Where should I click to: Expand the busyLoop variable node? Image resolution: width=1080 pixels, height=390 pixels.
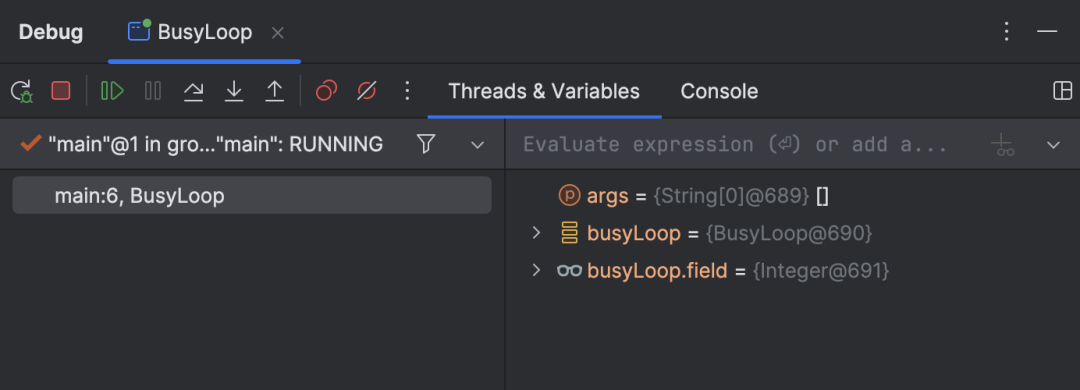(537, 233)
